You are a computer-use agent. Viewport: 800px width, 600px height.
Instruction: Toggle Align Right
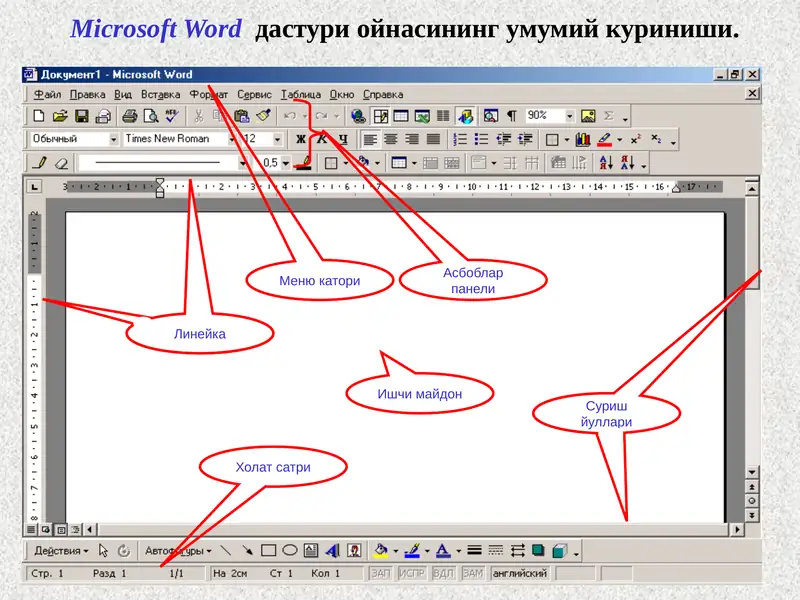(x=412, y=139)
